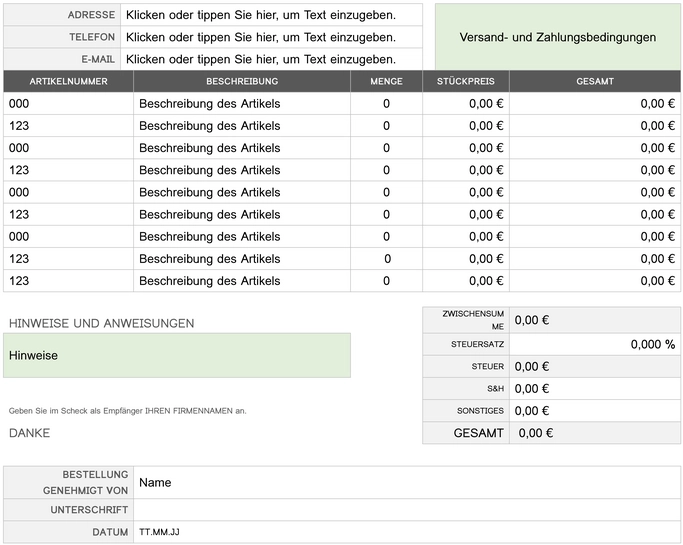Click the MENGE column header
Screen dimensions: 683x545
pyautogui.click(x=386, y=81)
